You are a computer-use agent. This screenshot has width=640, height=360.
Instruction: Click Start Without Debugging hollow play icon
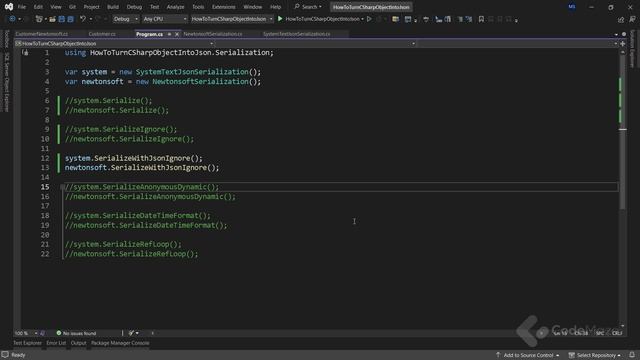pyautogui.click(x=369, y=19)
